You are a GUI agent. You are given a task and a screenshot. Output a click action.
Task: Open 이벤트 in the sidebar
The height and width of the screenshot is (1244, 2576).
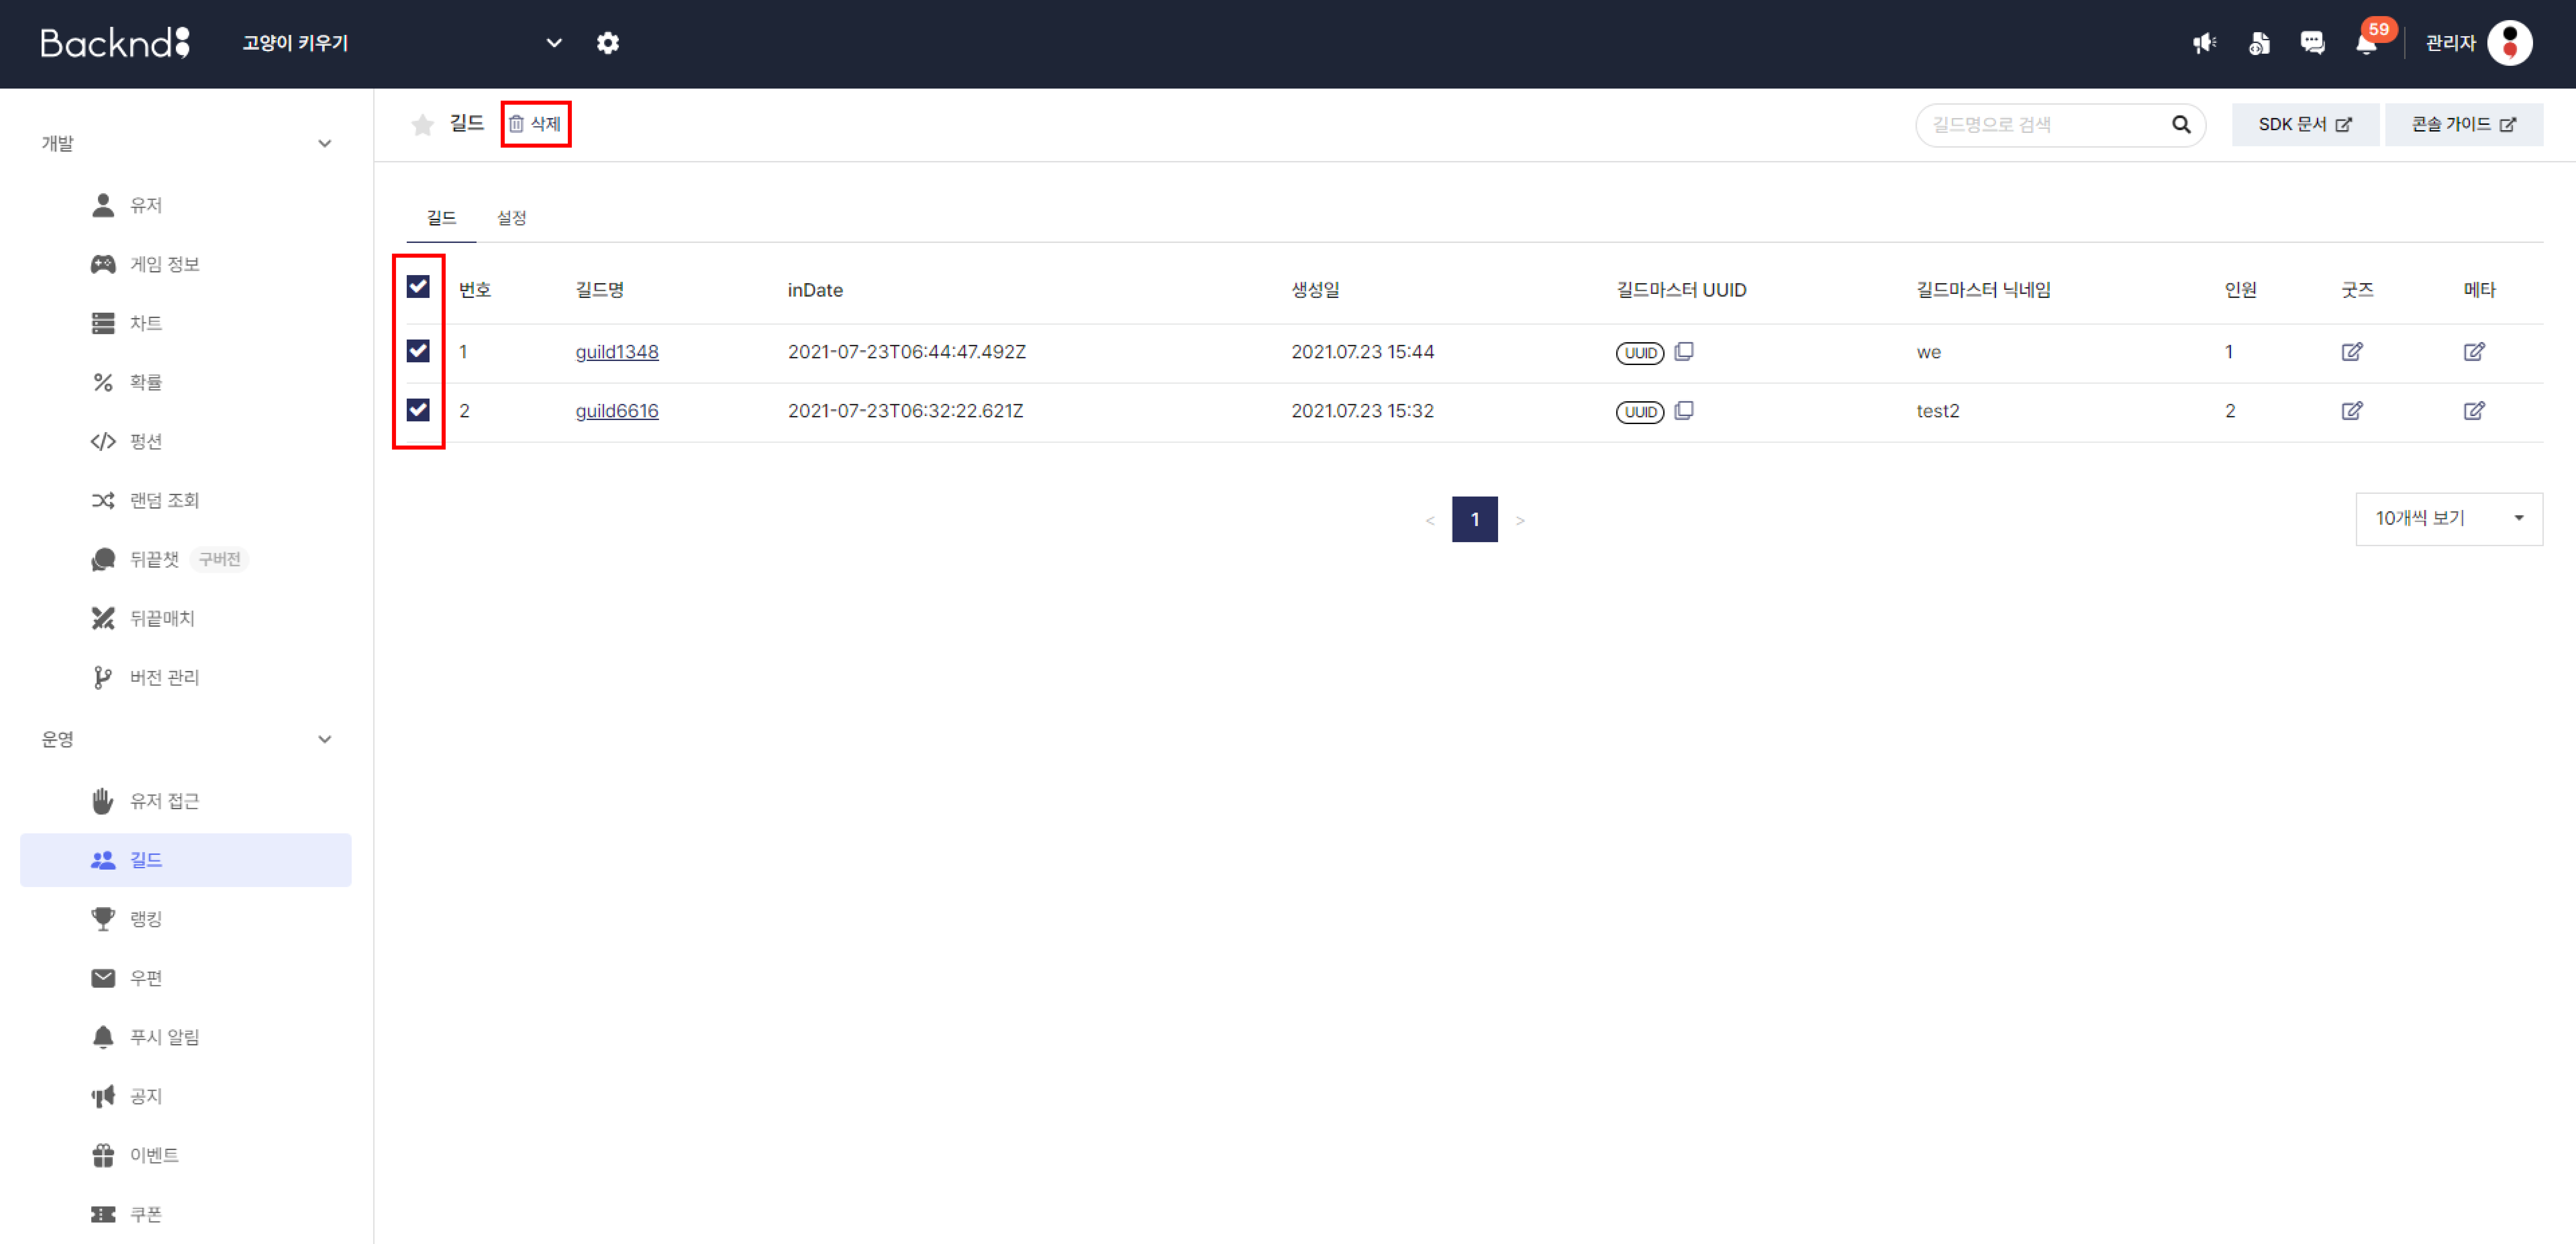click(x=186, y=1155)
